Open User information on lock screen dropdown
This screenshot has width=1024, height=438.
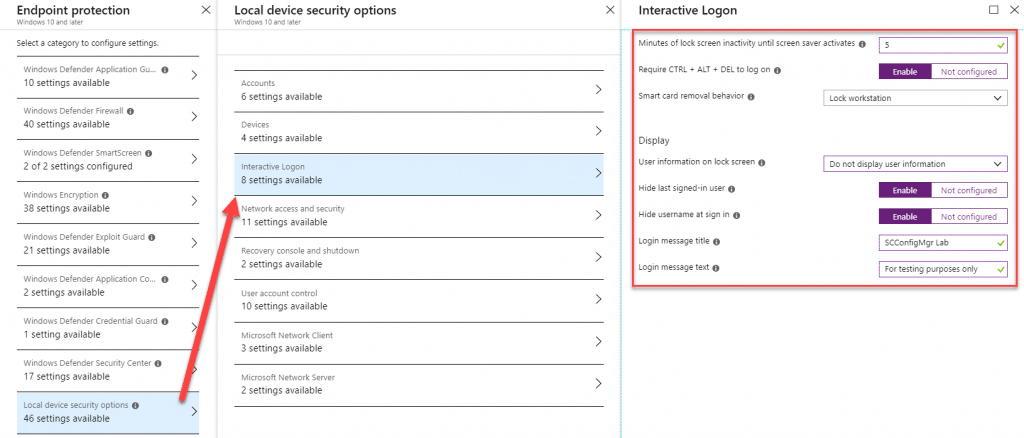(x=915, y=164)
